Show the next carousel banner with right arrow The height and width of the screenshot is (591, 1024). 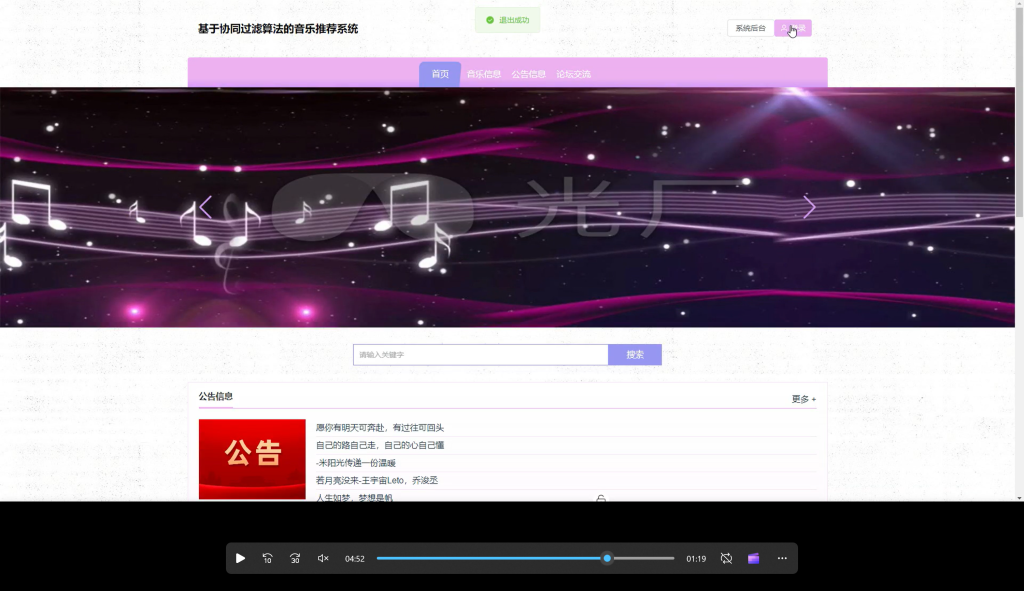tap(809, 207)
